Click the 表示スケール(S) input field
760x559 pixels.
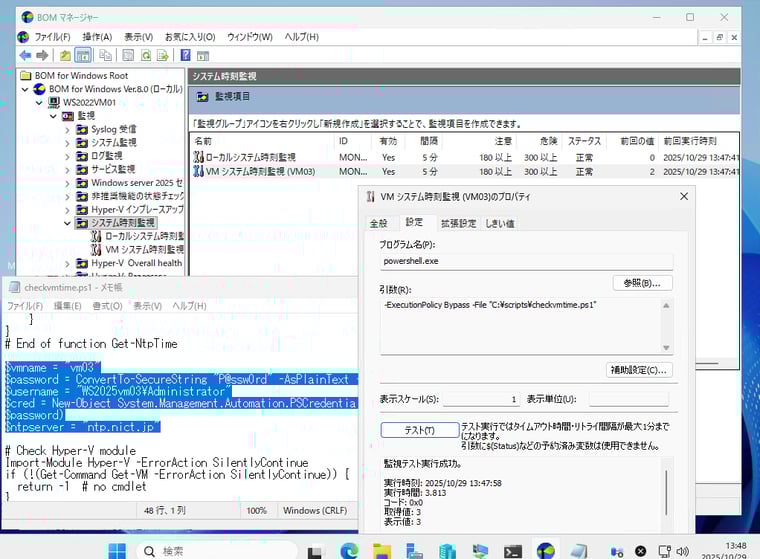pyautogui.click(x=481, y=399)
